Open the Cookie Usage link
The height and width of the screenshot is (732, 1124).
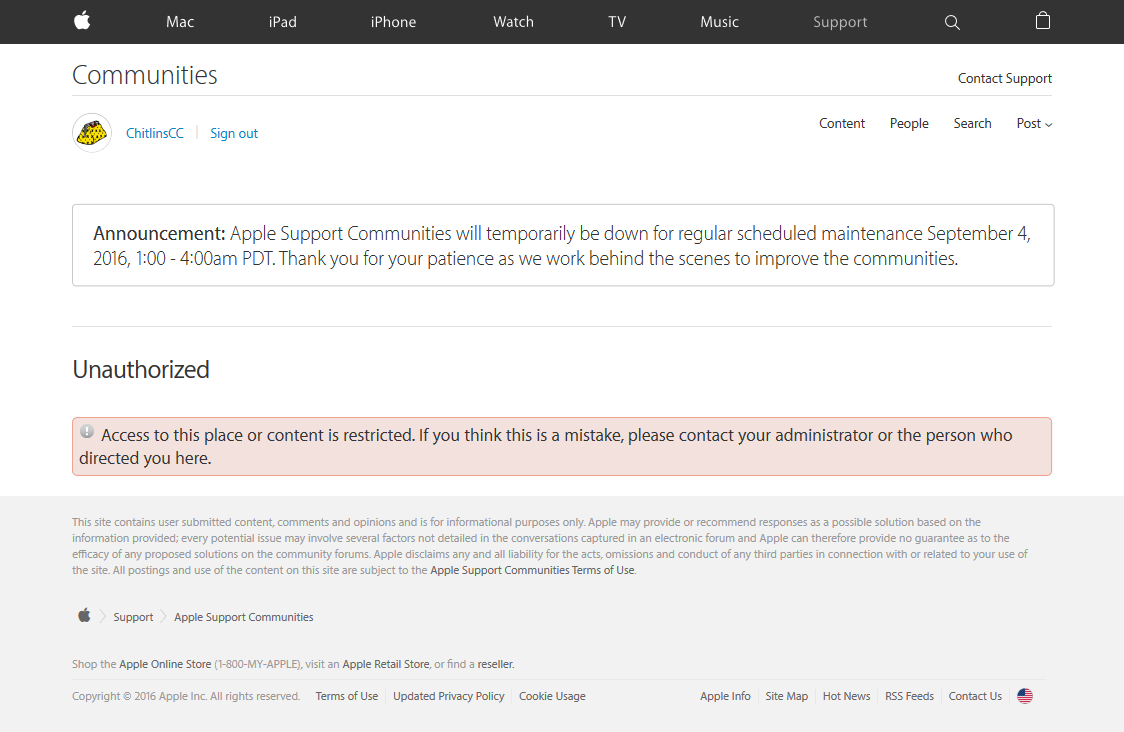552,696
